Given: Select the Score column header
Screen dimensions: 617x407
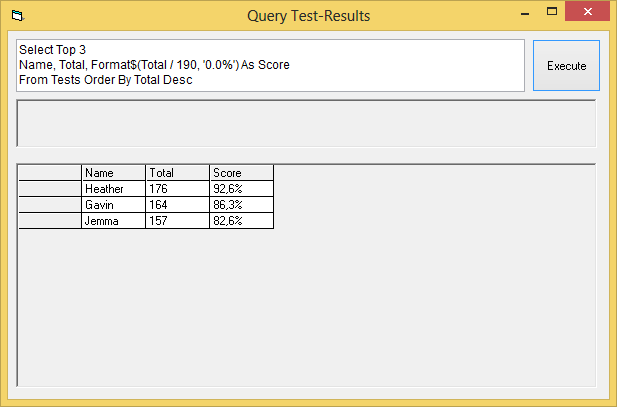Looking at the screenshot, I should pyautogui.click(x=241, y=173).
